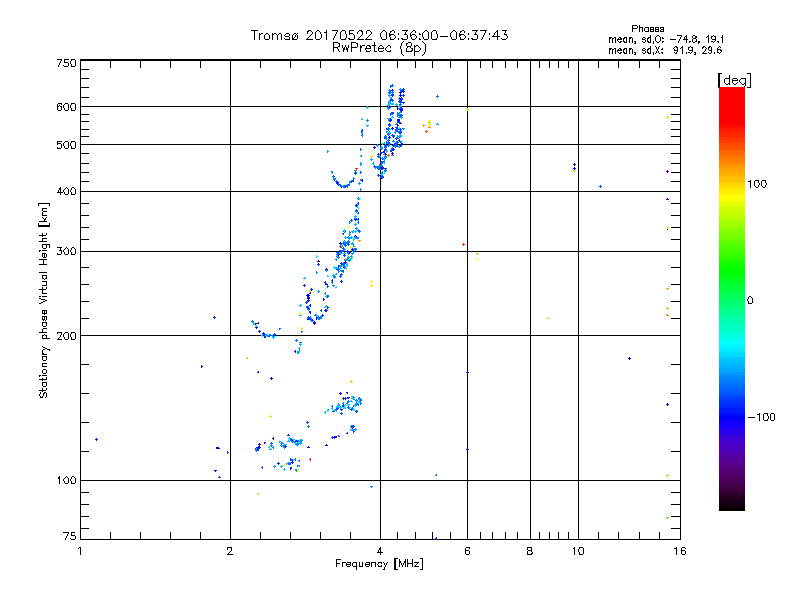
Task: Click the x-axis label '8'
Action: [x=530, y=551]
